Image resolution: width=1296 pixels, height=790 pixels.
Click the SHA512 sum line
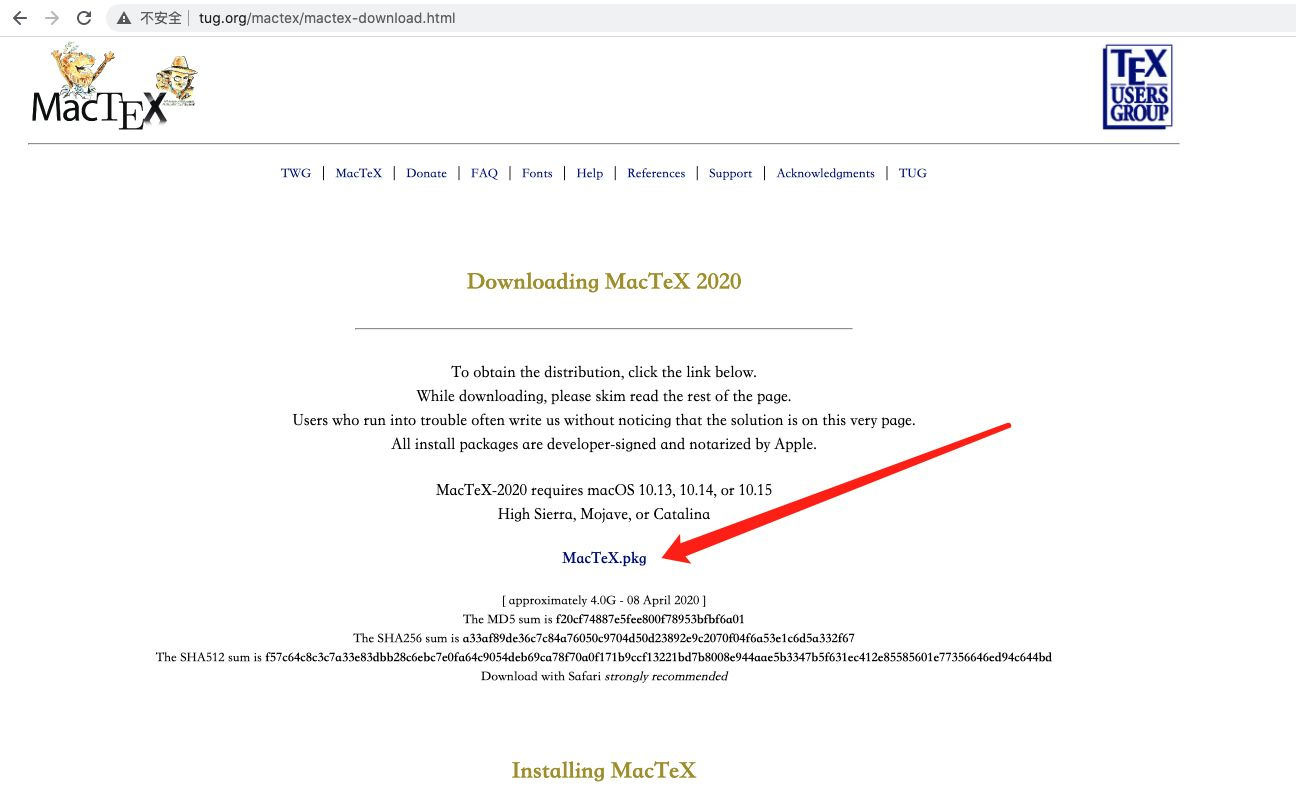coord(604,657)
